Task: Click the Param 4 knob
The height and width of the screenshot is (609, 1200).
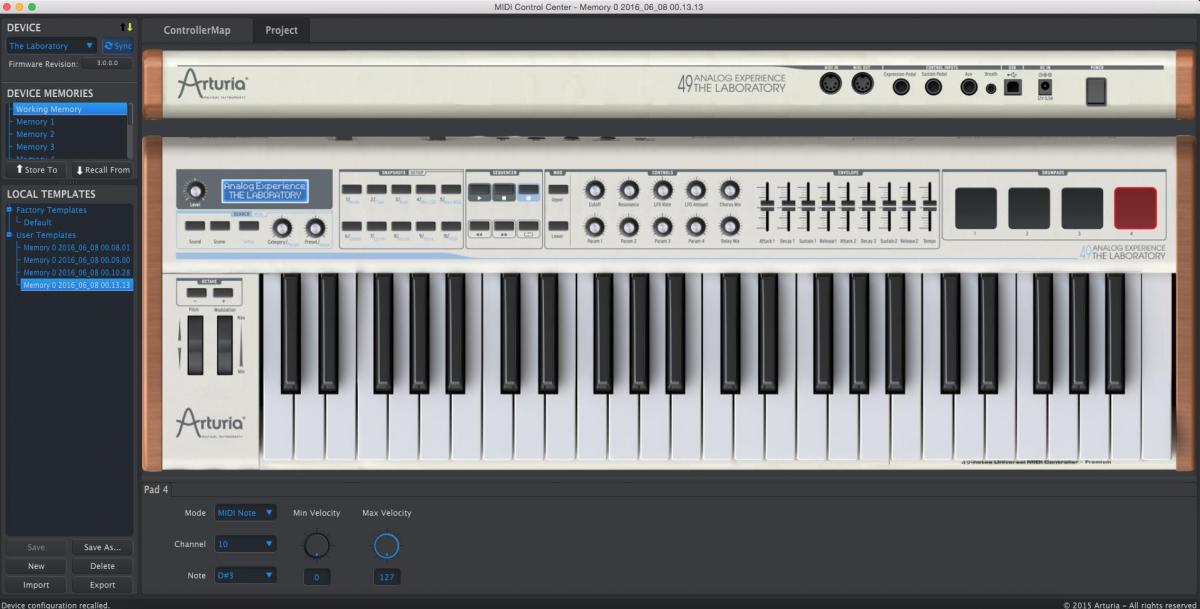Action: tap(696, 226)
